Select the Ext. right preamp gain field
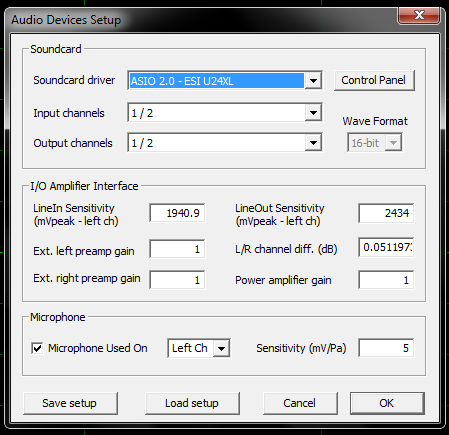 [177, 279]
